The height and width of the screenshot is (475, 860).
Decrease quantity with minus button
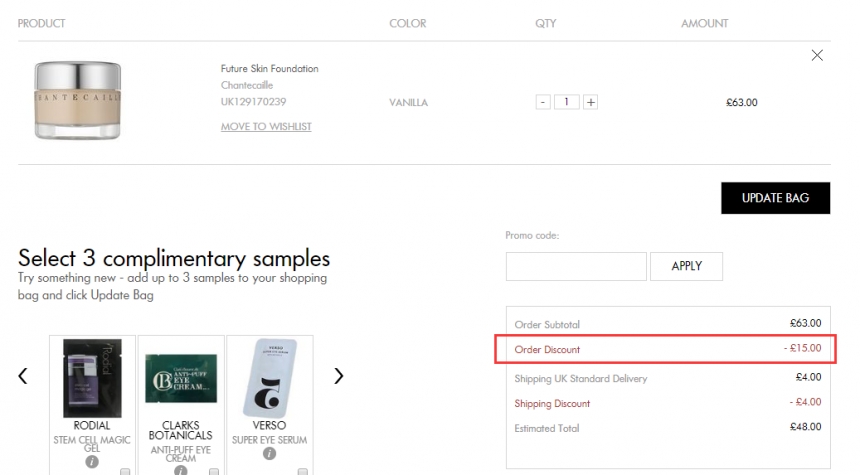(x=543, y=102)
